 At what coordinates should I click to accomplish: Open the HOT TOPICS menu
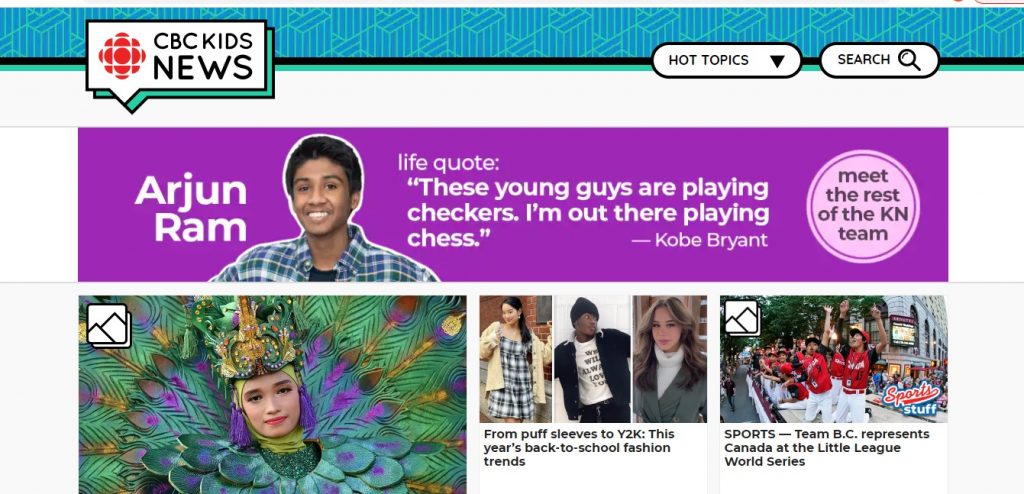726,61
